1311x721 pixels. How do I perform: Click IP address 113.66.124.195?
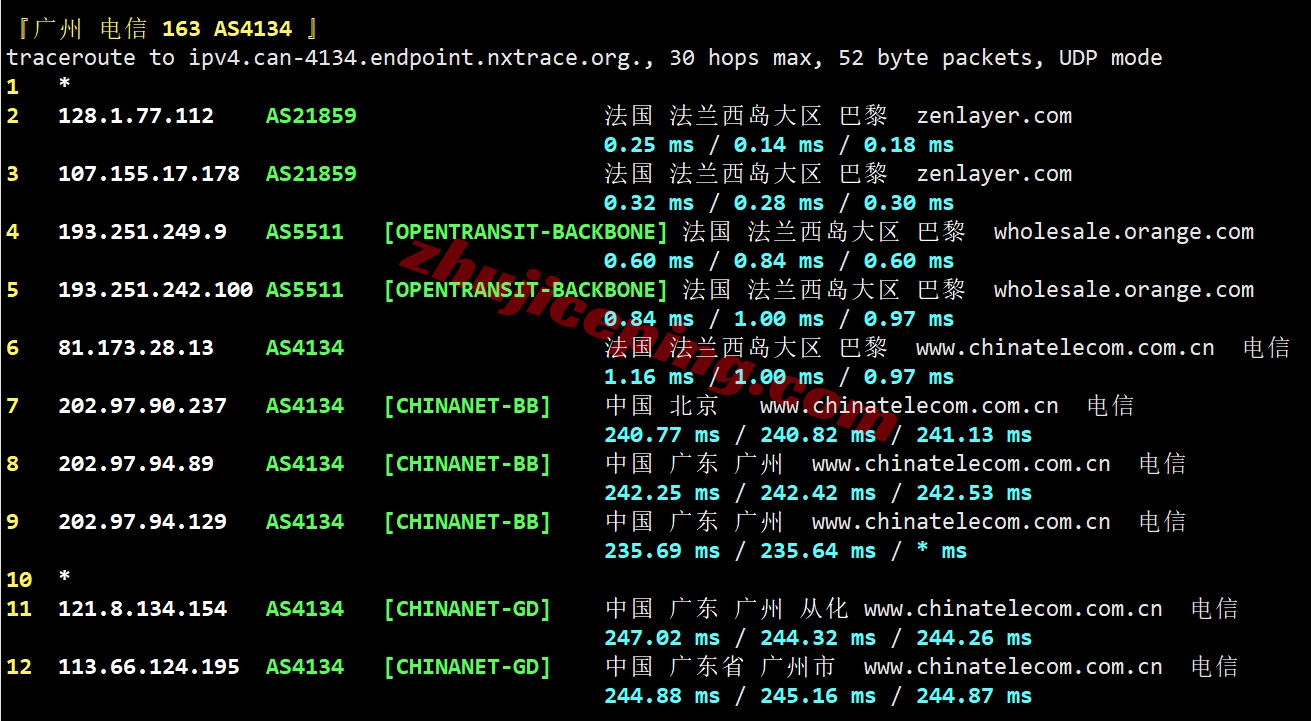click(149, 667)
